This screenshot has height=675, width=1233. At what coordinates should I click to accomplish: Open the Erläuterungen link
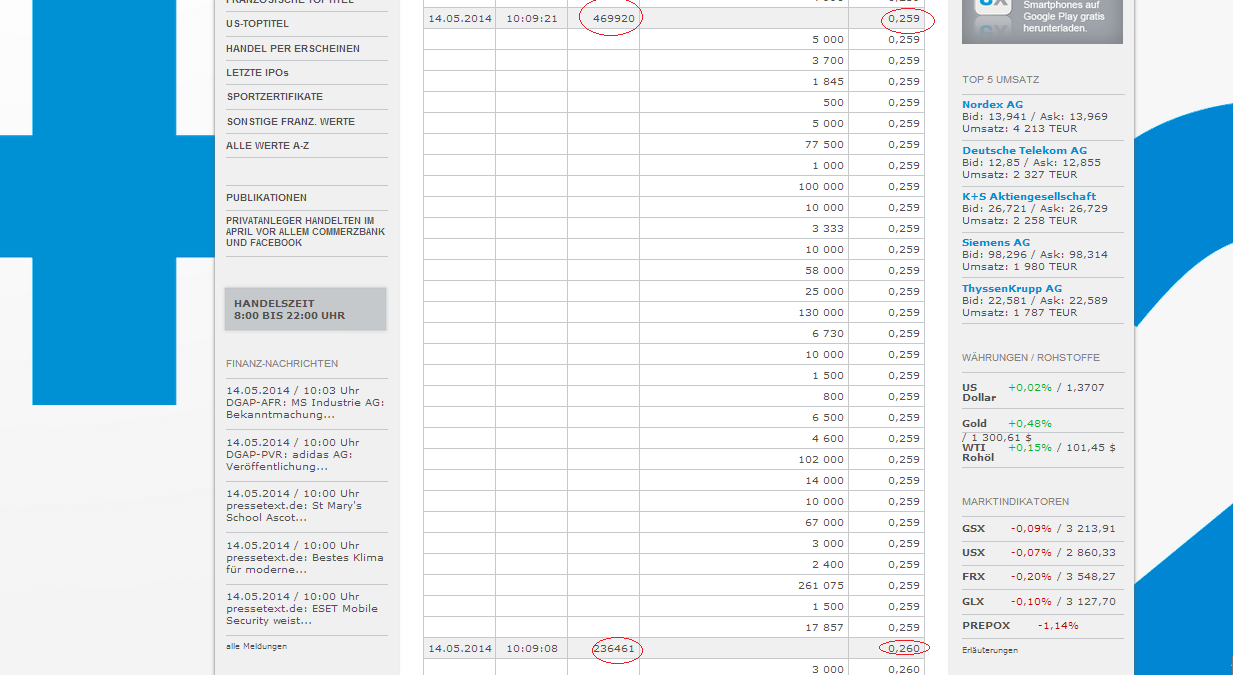[990, 650]
